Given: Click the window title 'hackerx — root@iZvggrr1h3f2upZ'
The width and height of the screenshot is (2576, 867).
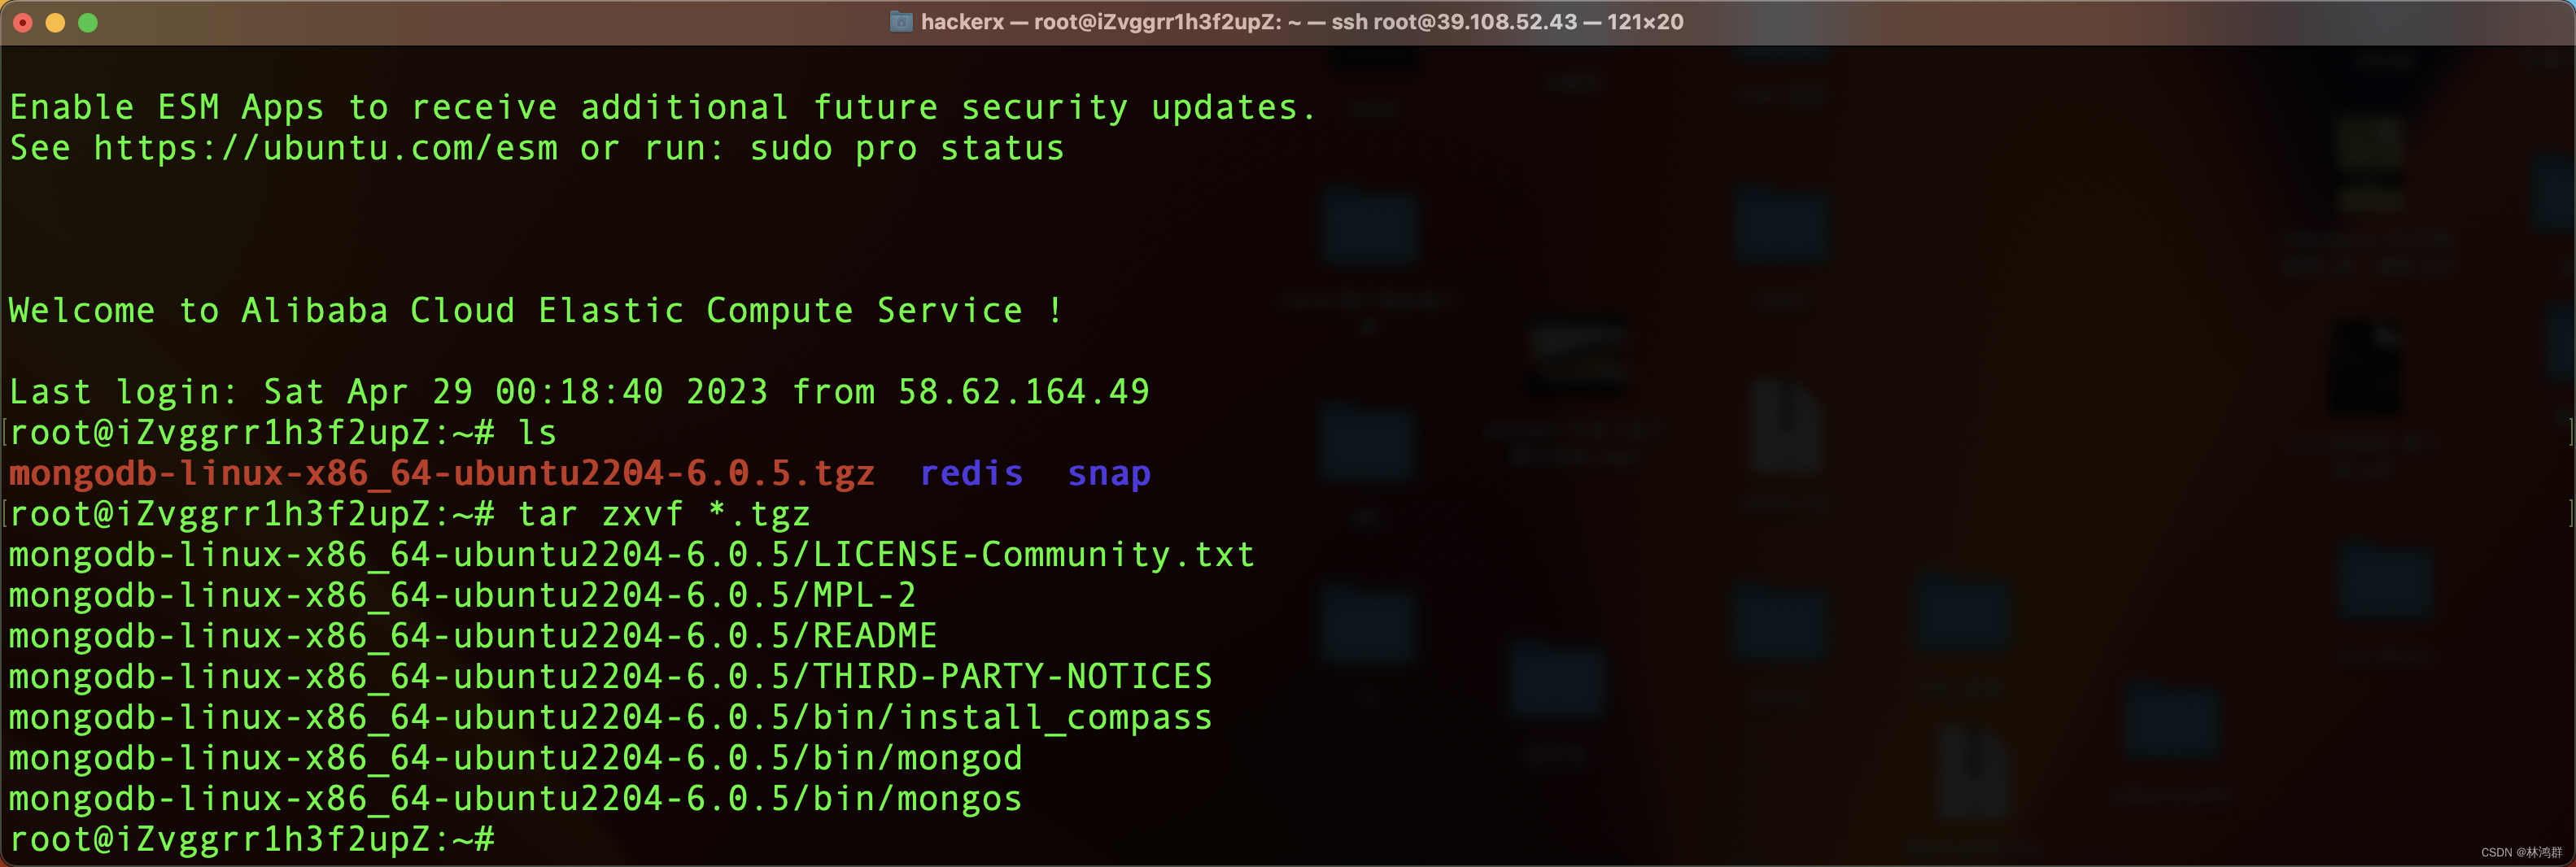Looking at the screenshot, I should pyautogui.click(x=1302, y=22).
